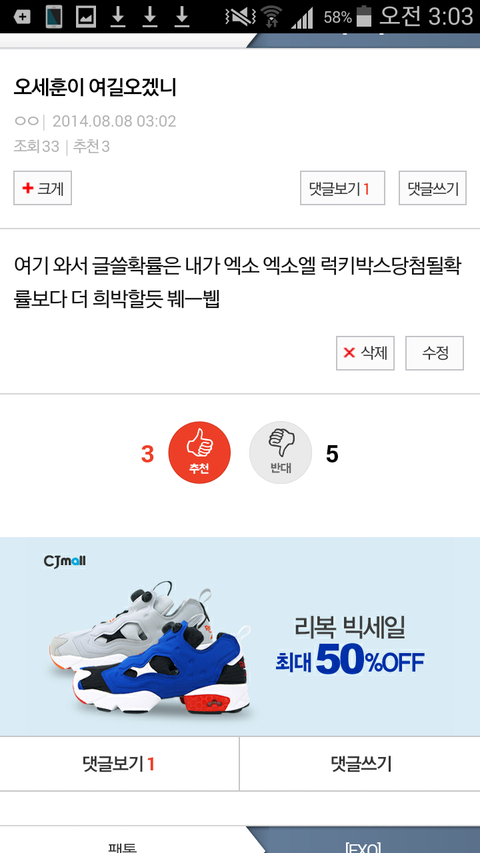Select the bottom 댓글쓰기 tab

tap(360, 764)
